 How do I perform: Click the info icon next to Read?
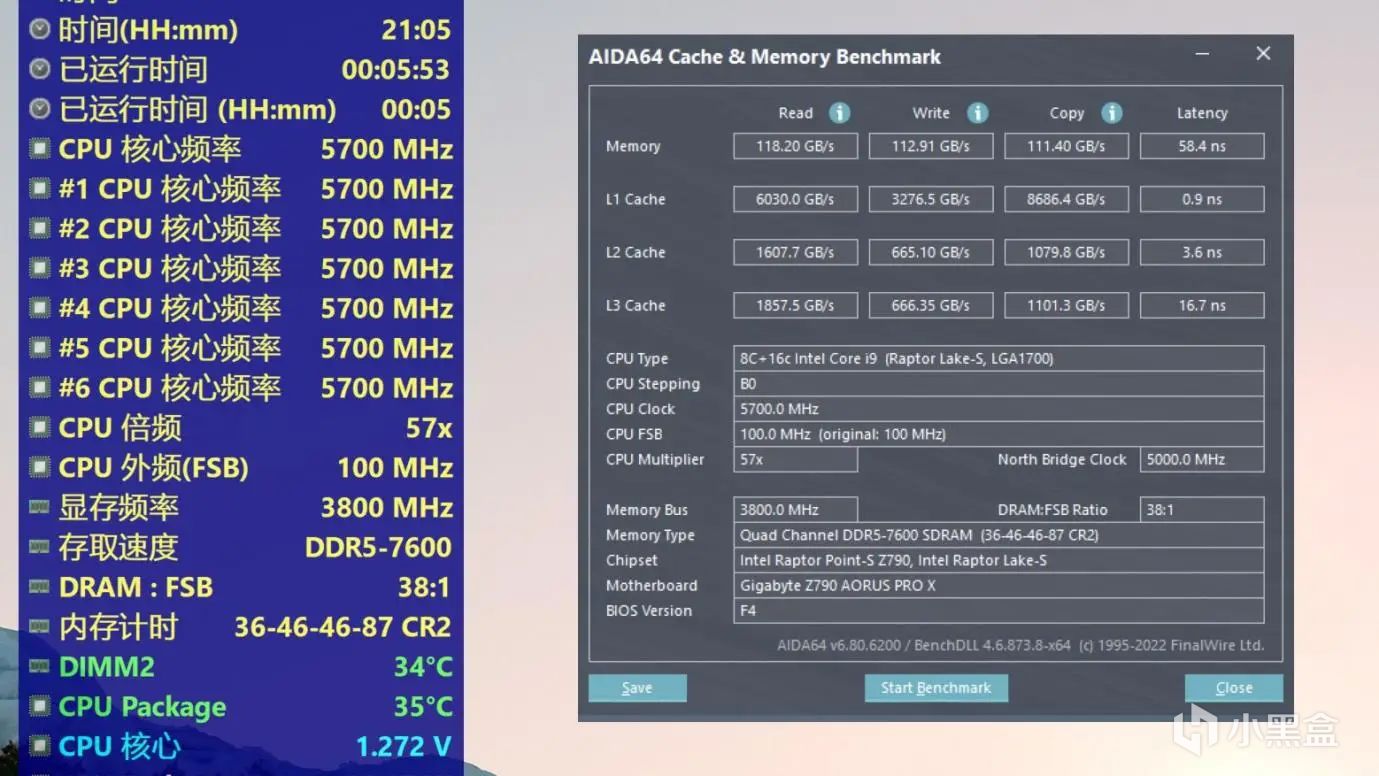(840, 113)
